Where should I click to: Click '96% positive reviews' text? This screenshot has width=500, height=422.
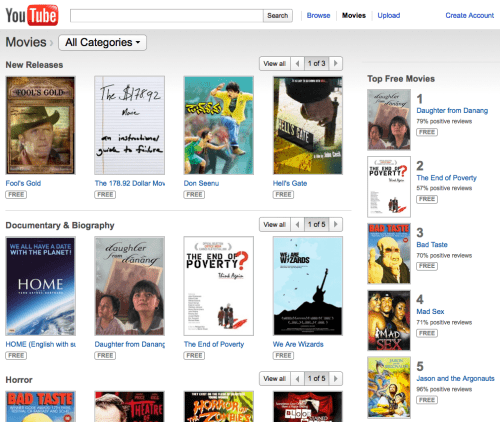[444, 389]
